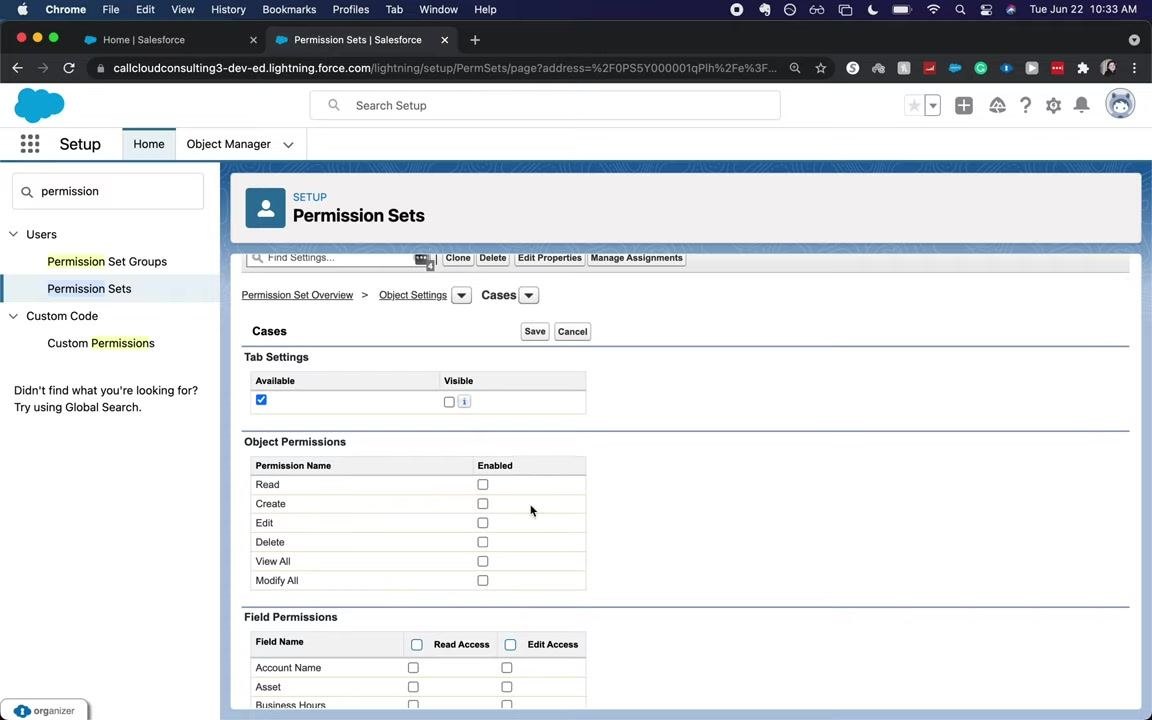The width and height of the screenshot is (1152, 720).
Task: Click the organizer extension badge
Action: [x=44, y=710]
